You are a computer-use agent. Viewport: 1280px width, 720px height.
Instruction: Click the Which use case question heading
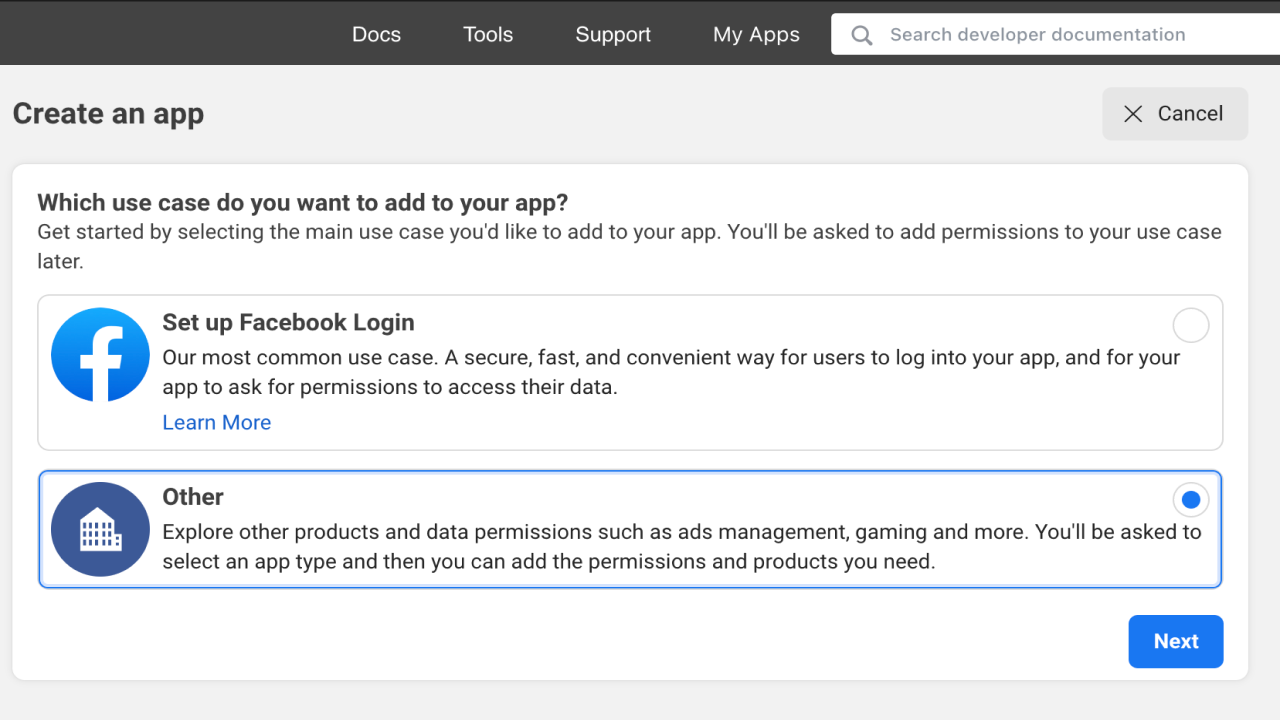point(302,202)
